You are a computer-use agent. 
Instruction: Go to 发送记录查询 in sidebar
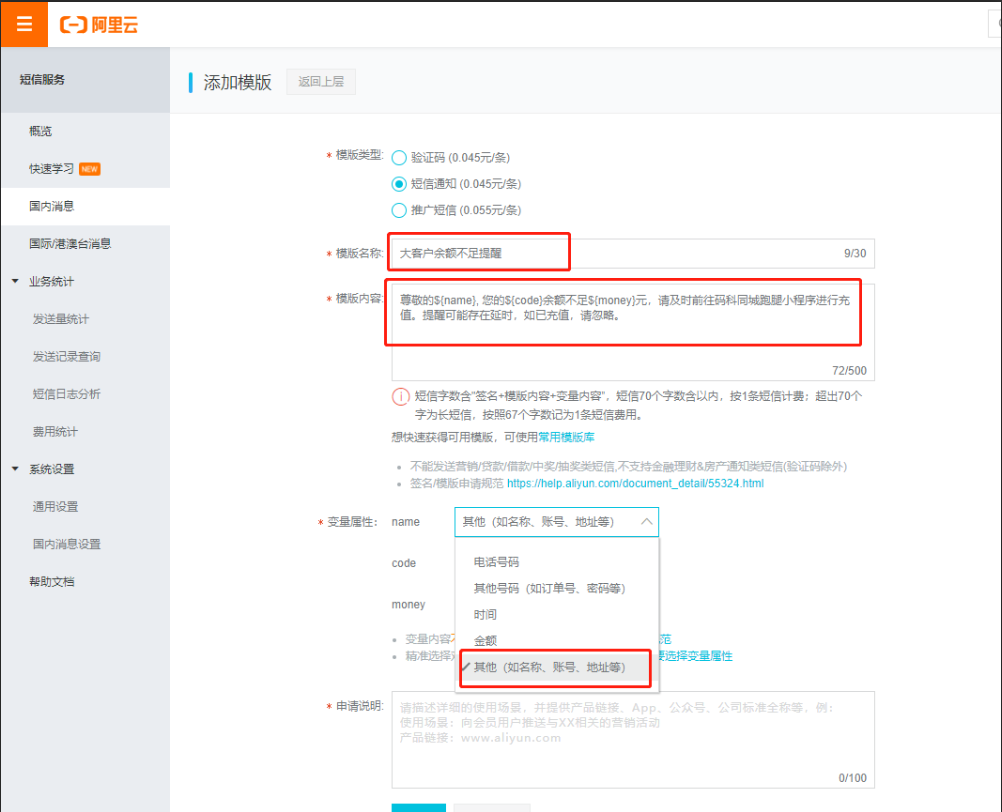[66, 356]
